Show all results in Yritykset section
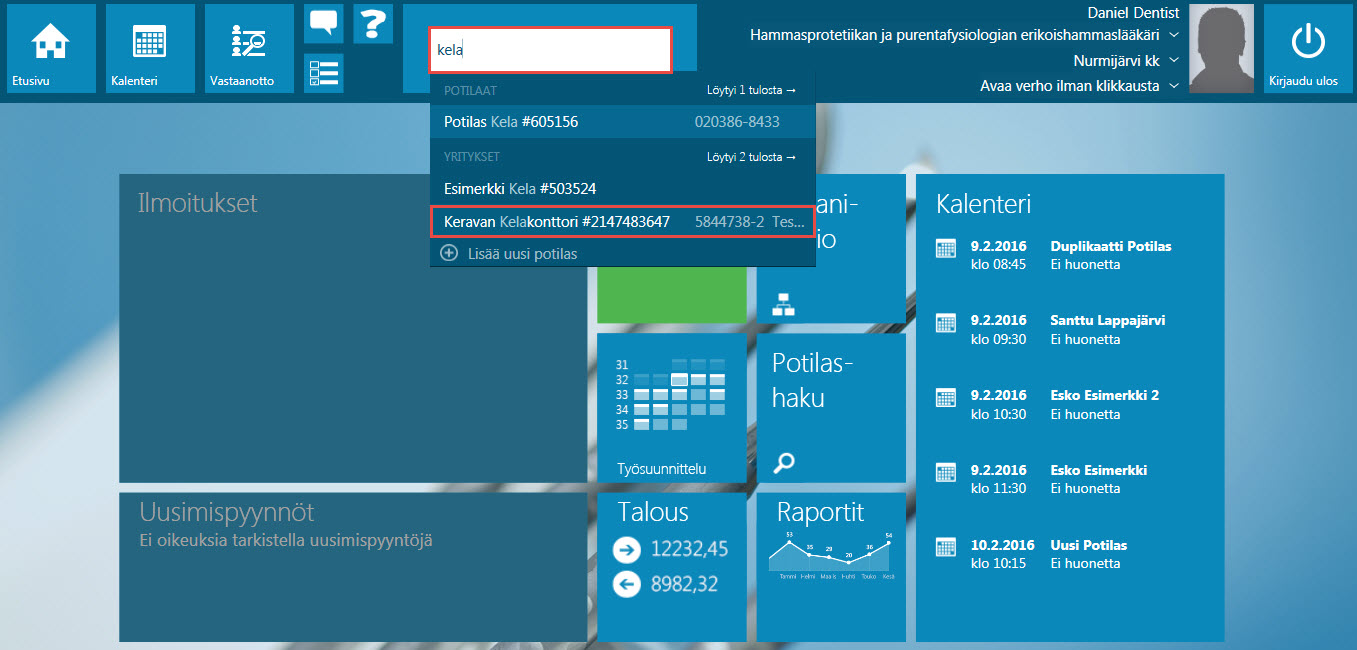 tap(751, 157)
